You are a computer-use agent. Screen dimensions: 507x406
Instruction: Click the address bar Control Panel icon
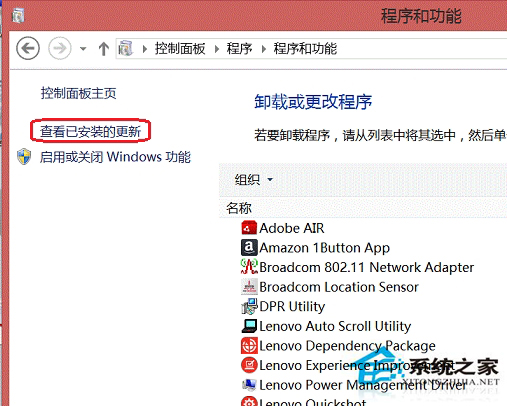(x=126, y=48)
